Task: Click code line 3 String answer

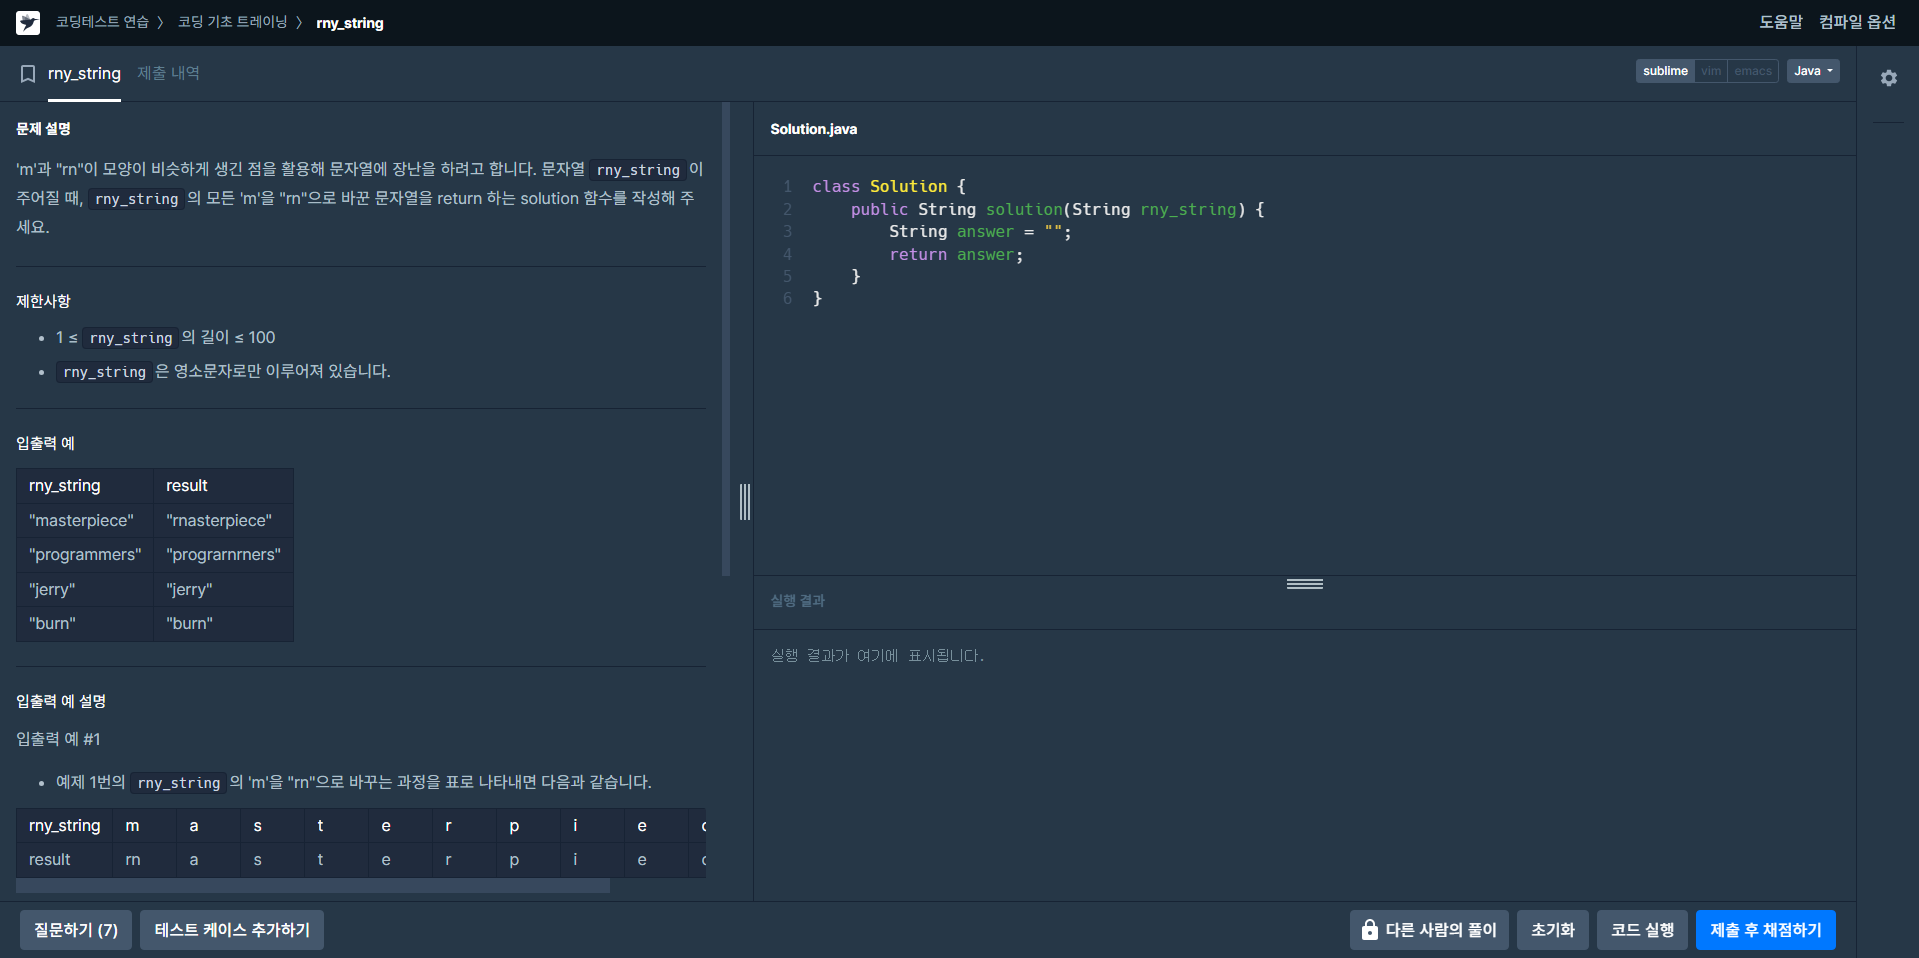Action: tap(980, 232)
